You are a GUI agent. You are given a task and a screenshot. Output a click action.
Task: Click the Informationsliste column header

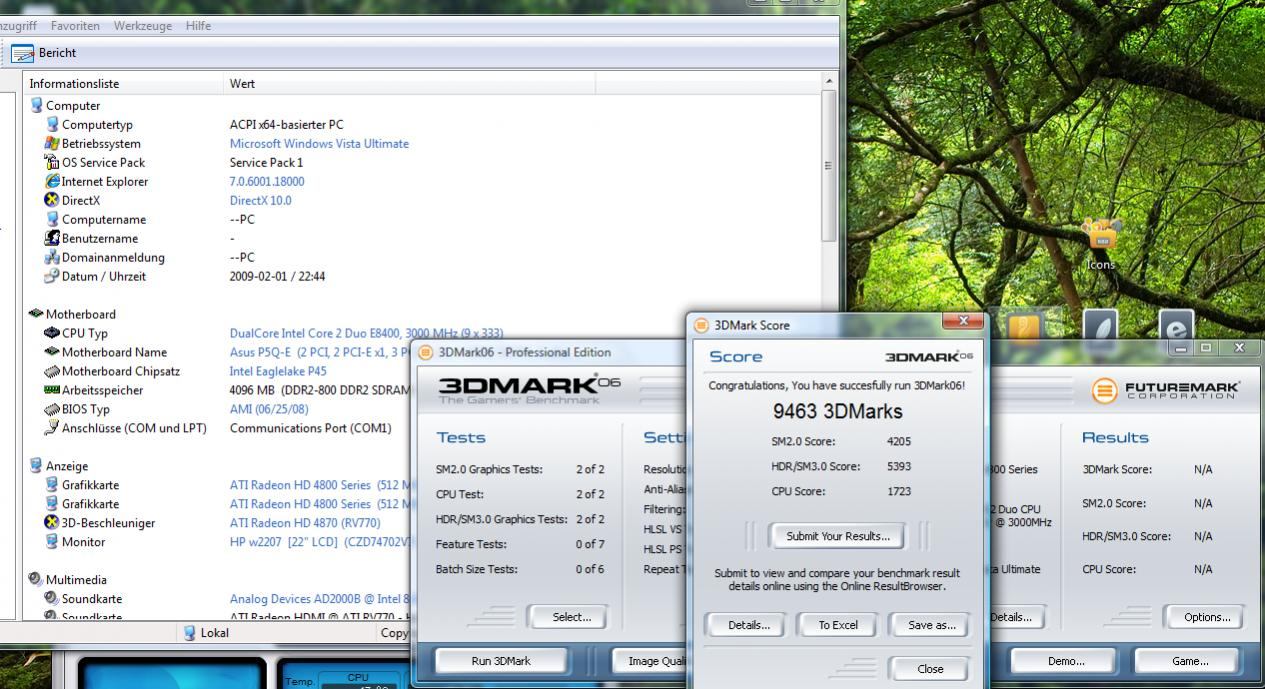coord(124,83)
